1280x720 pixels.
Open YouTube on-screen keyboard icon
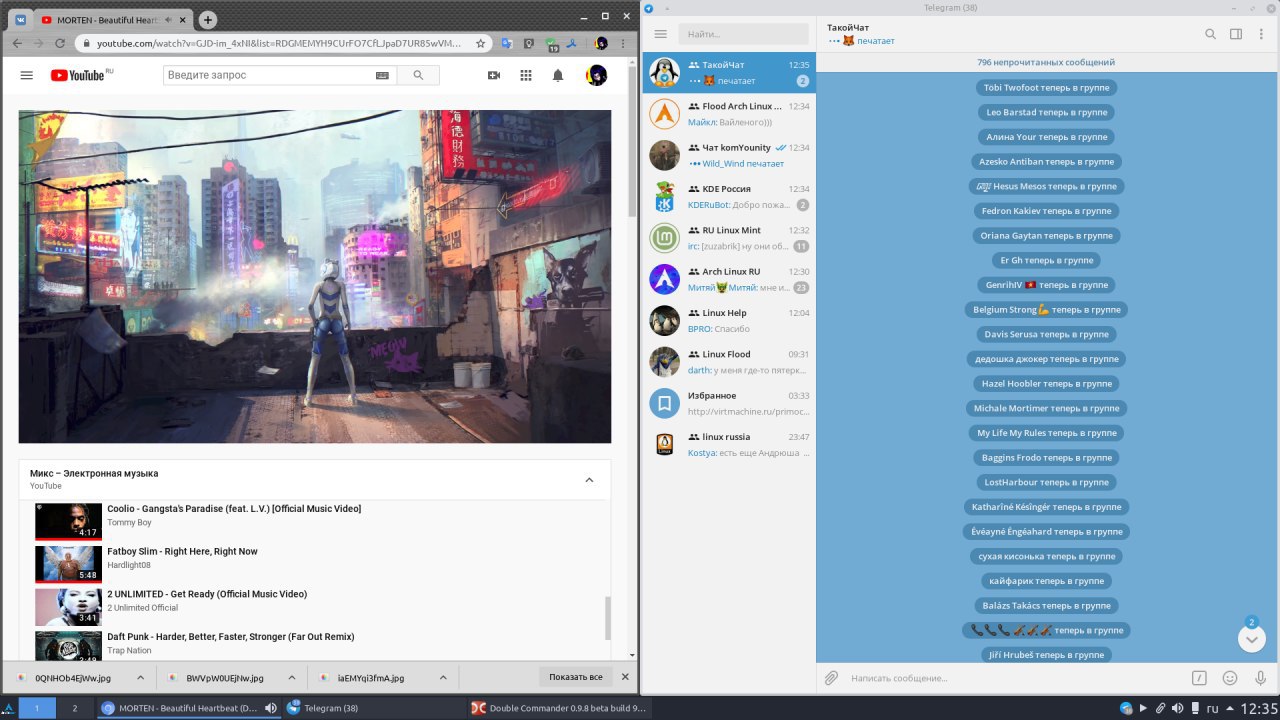coord(382,75)
